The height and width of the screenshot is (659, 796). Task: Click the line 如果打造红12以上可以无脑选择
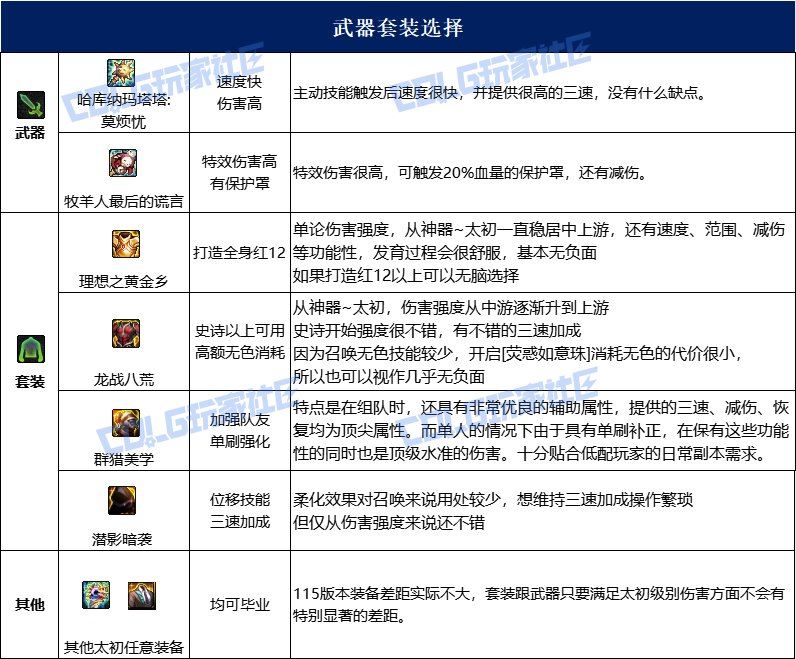click(406, 276)
